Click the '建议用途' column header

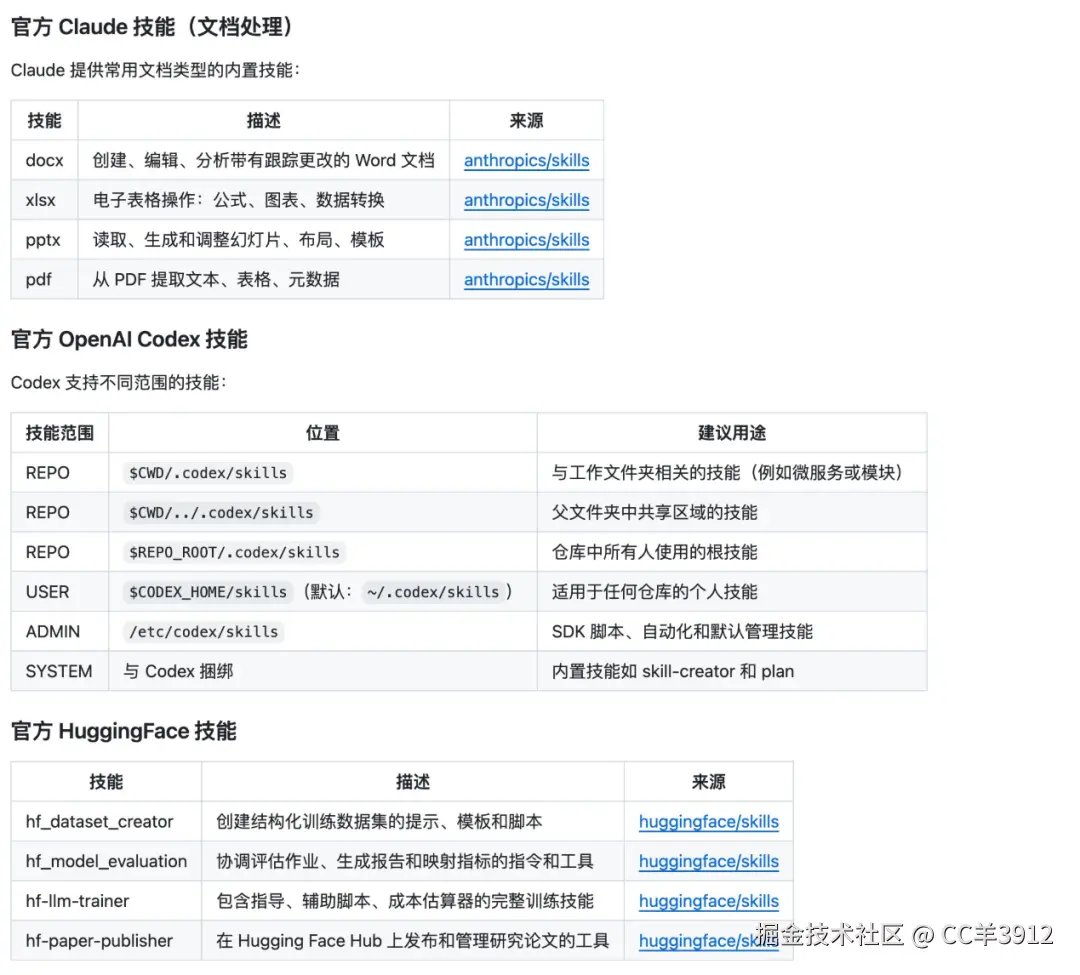coord(732,433)
